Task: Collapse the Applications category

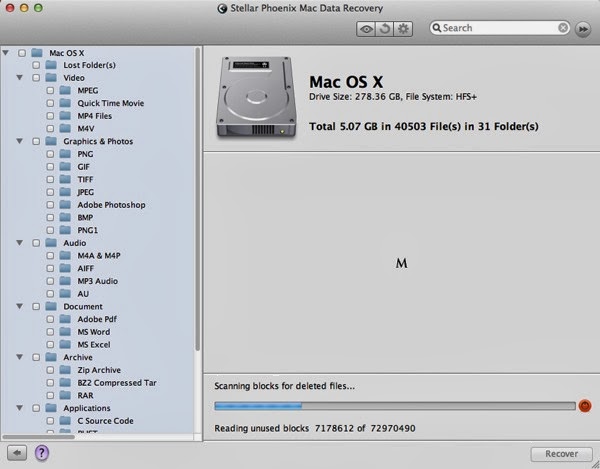Action: point(20,408)
